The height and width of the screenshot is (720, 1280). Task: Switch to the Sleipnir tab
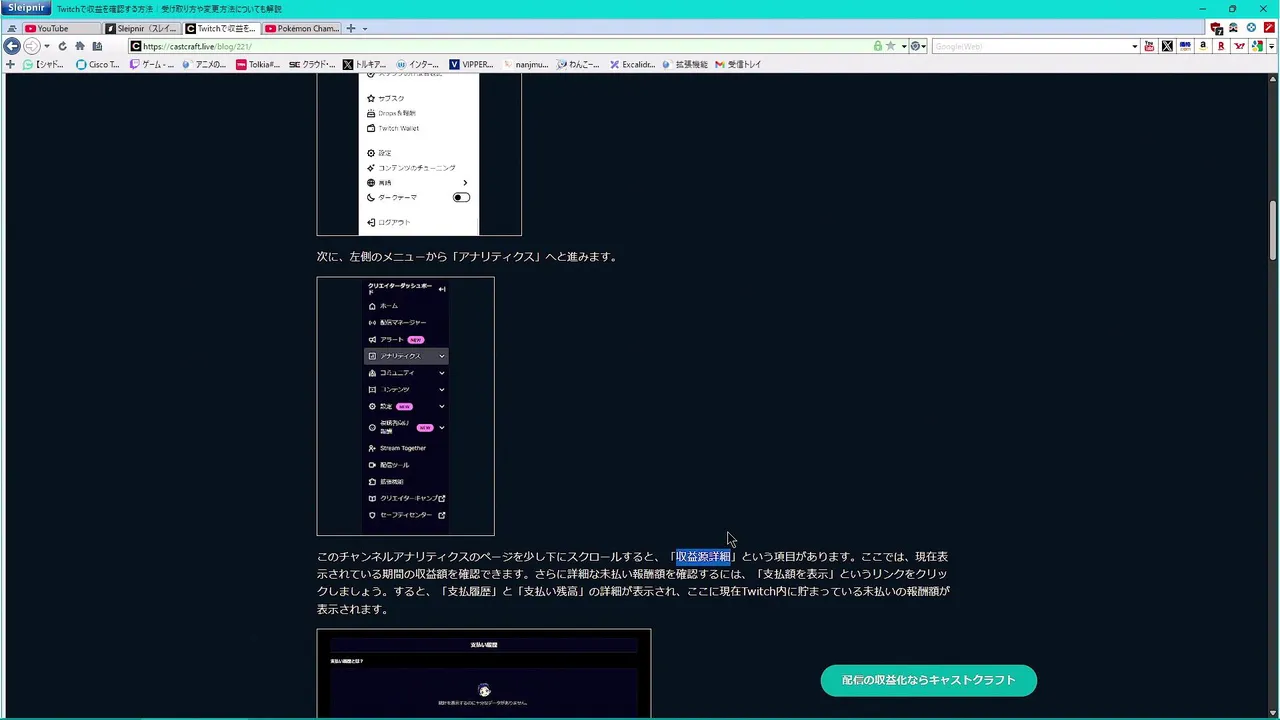142,28
